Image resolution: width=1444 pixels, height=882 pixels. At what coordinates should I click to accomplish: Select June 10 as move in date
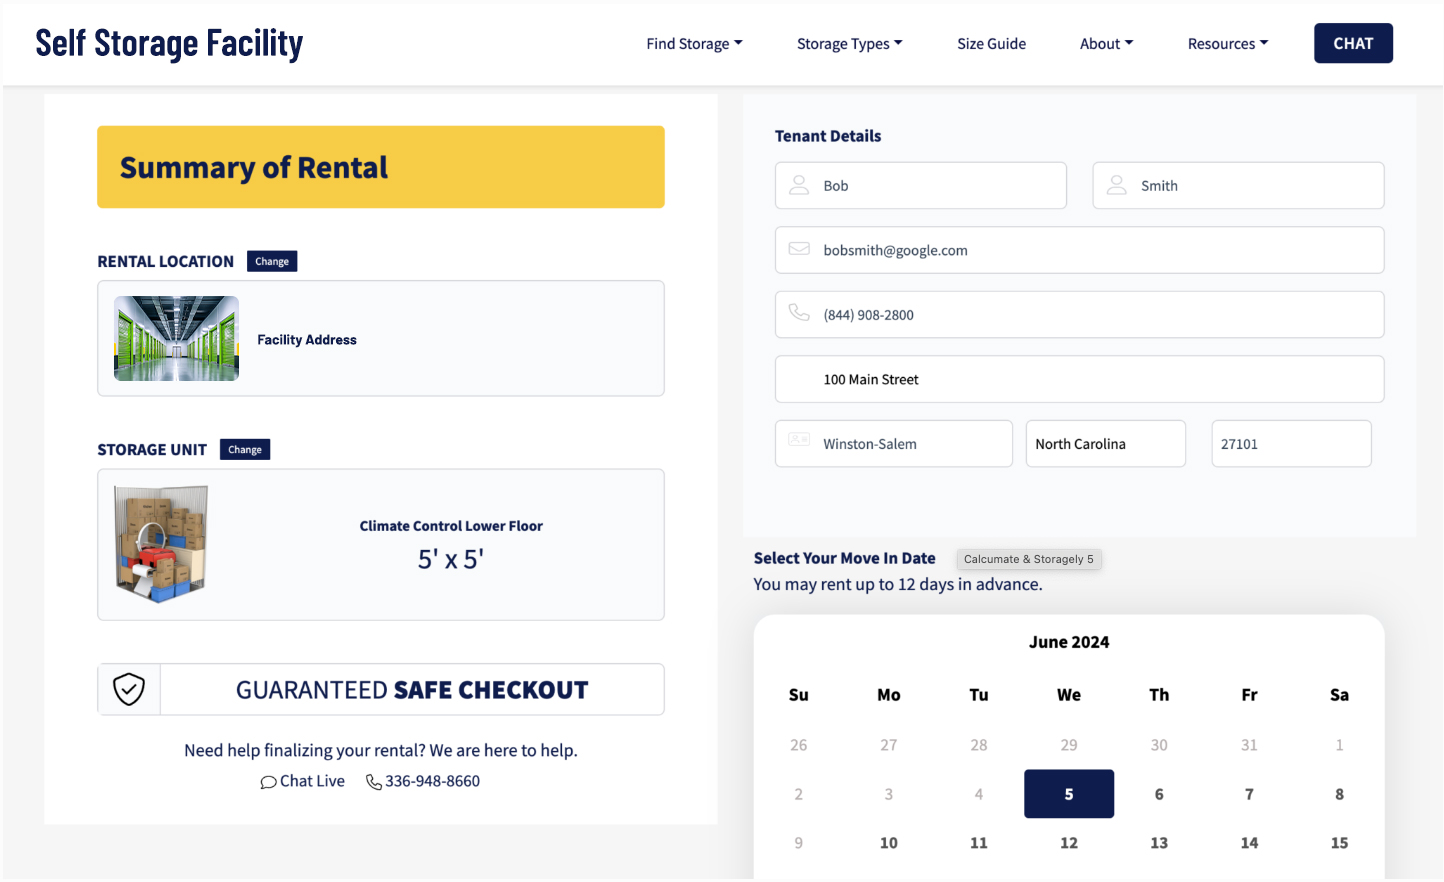889,843
